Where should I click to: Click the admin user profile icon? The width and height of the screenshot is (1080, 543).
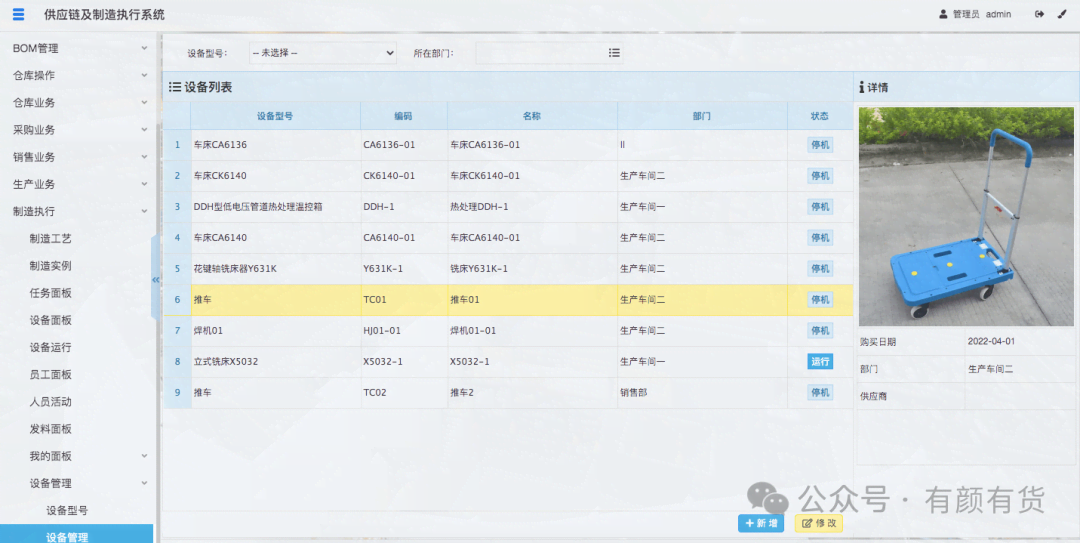tap(943, 14)
